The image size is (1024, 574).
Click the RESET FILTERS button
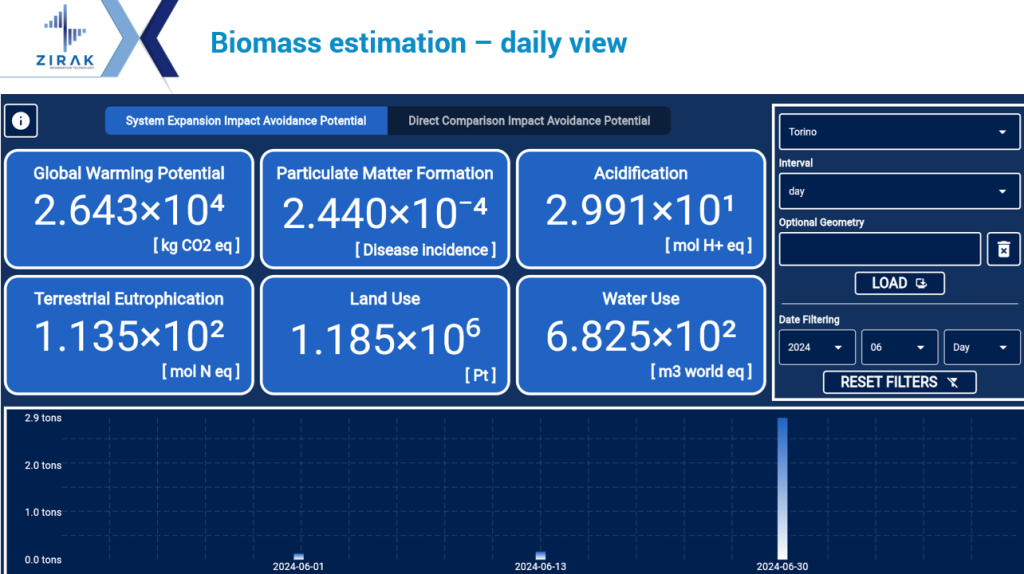pos(899,382)
